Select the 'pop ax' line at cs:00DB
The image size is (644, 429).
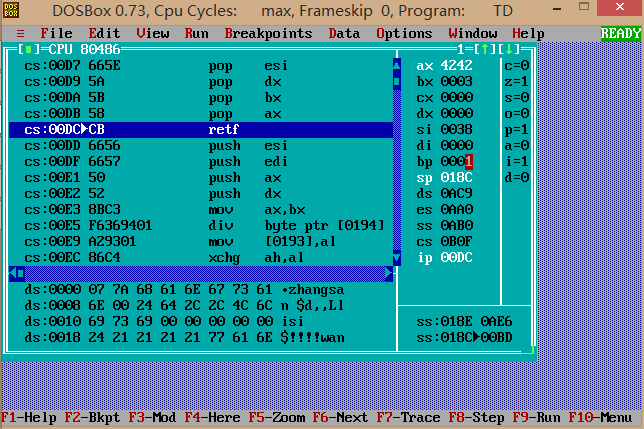201,114
